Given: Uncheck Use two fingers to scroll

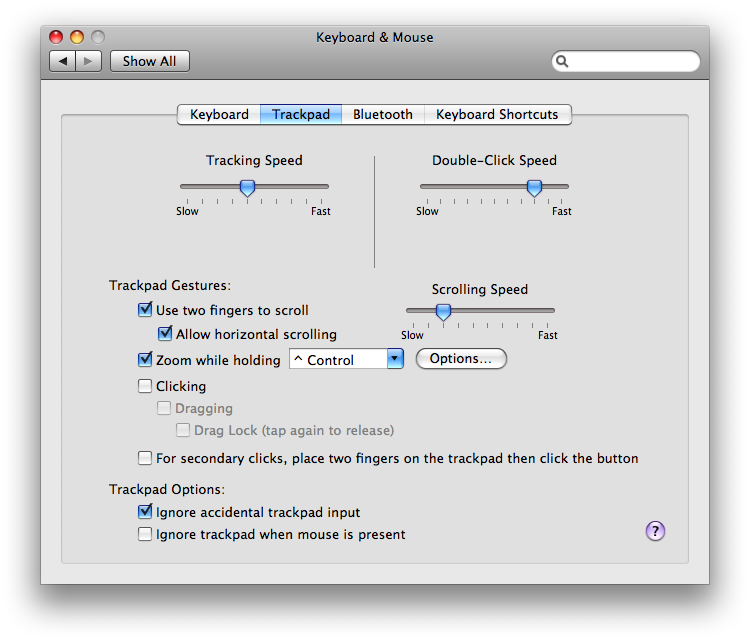Looking at the screenshot, I should [x=145, y=309].
